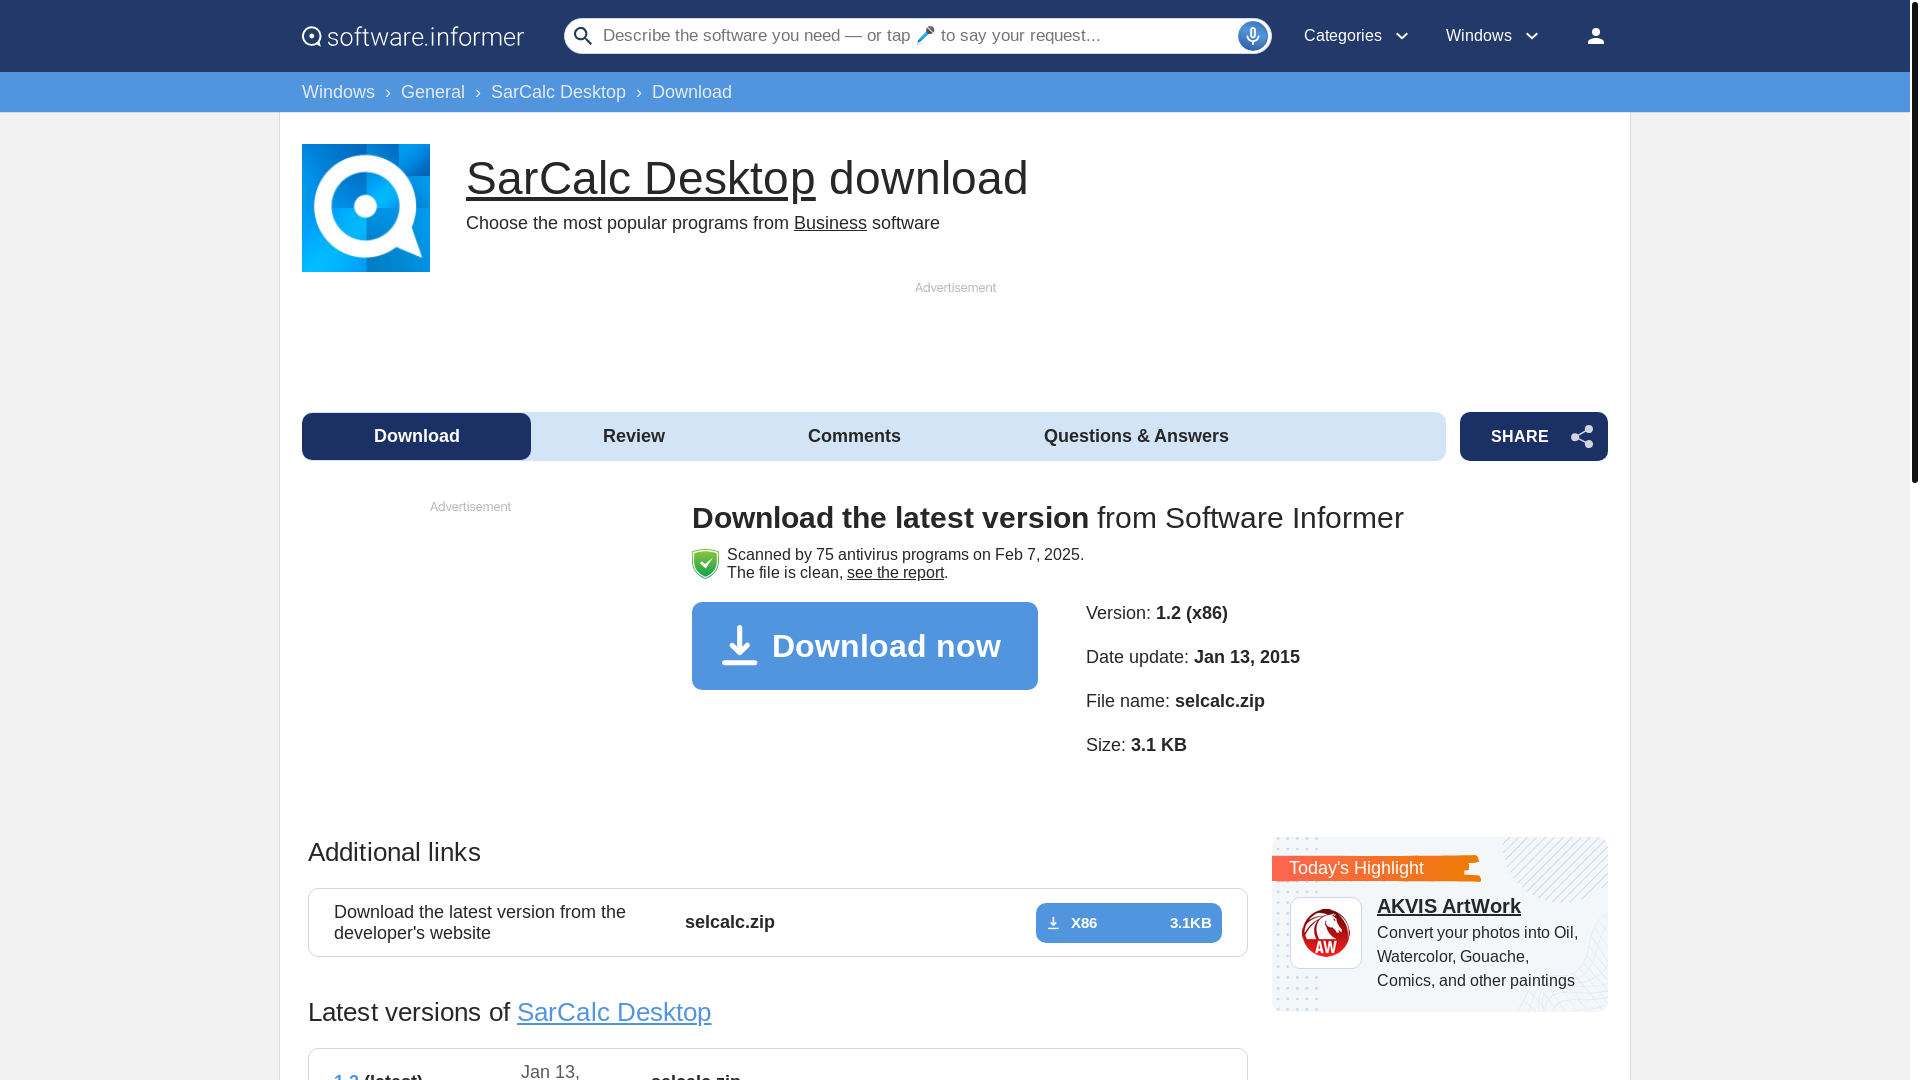1920x1080 pixels.
Task: Click the Software Informer logo
Action: [x=413, y=36]
